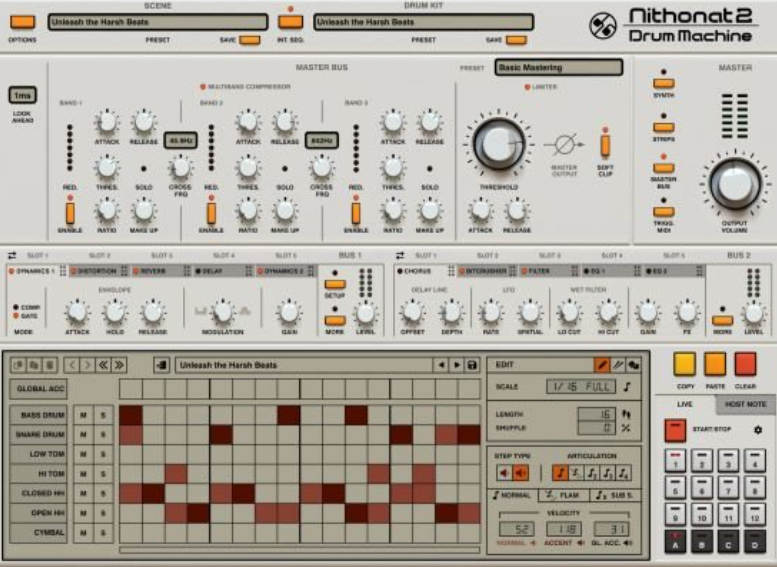Click the footsteps icon next to Length
Screen dimensions: 777x567
(x=626, y=414)
